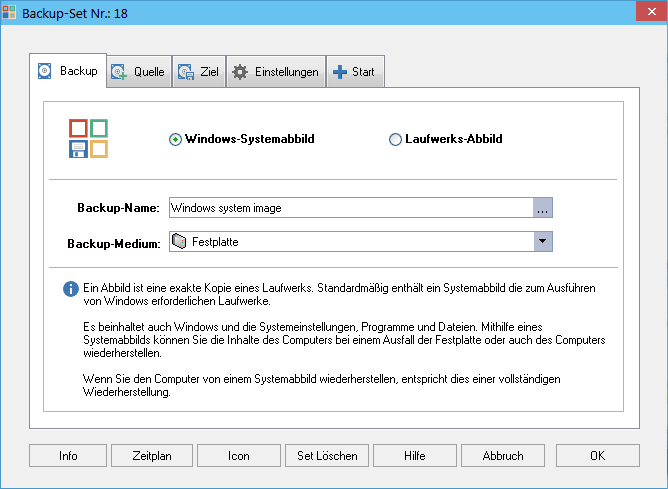668x489 pixels.
Task: Click the blue info circle icon
Action: [71, 289]
